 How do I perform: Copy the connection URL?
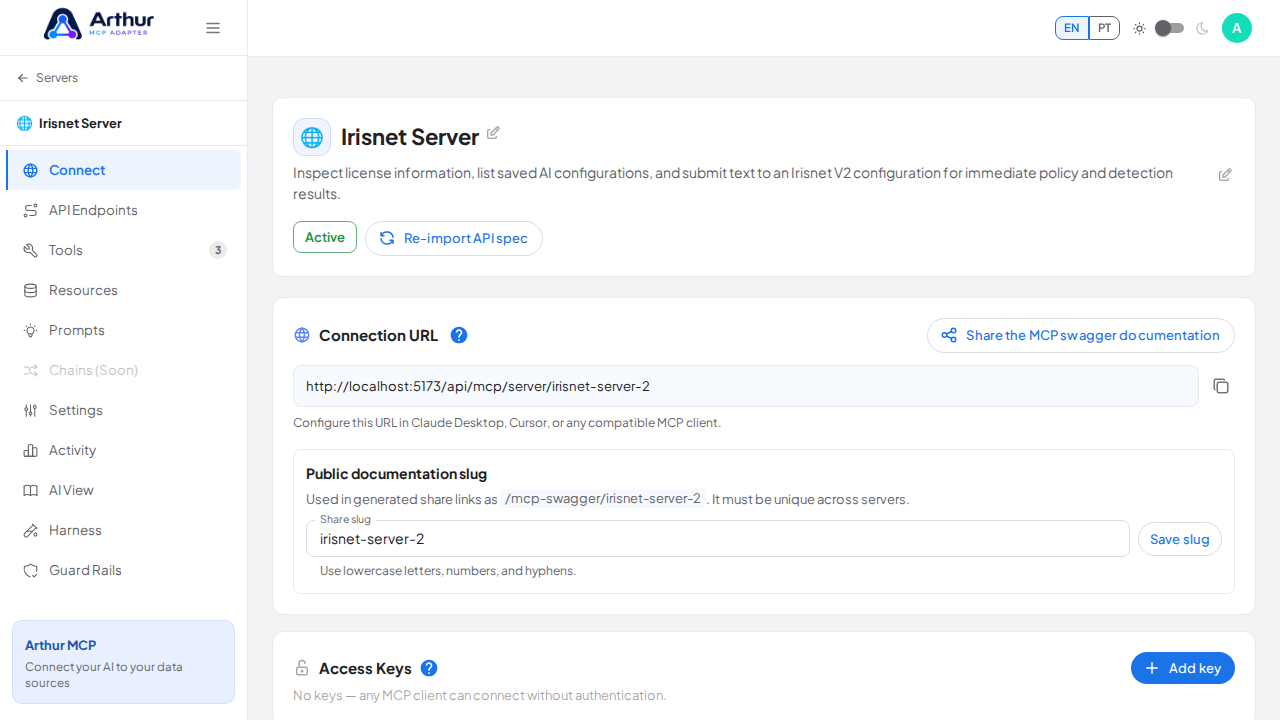tap(1221, 386)
